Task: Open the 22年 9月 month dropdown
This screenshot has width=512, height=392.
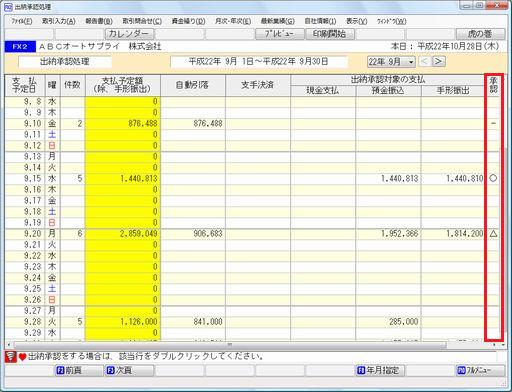Action: (391, 62)
